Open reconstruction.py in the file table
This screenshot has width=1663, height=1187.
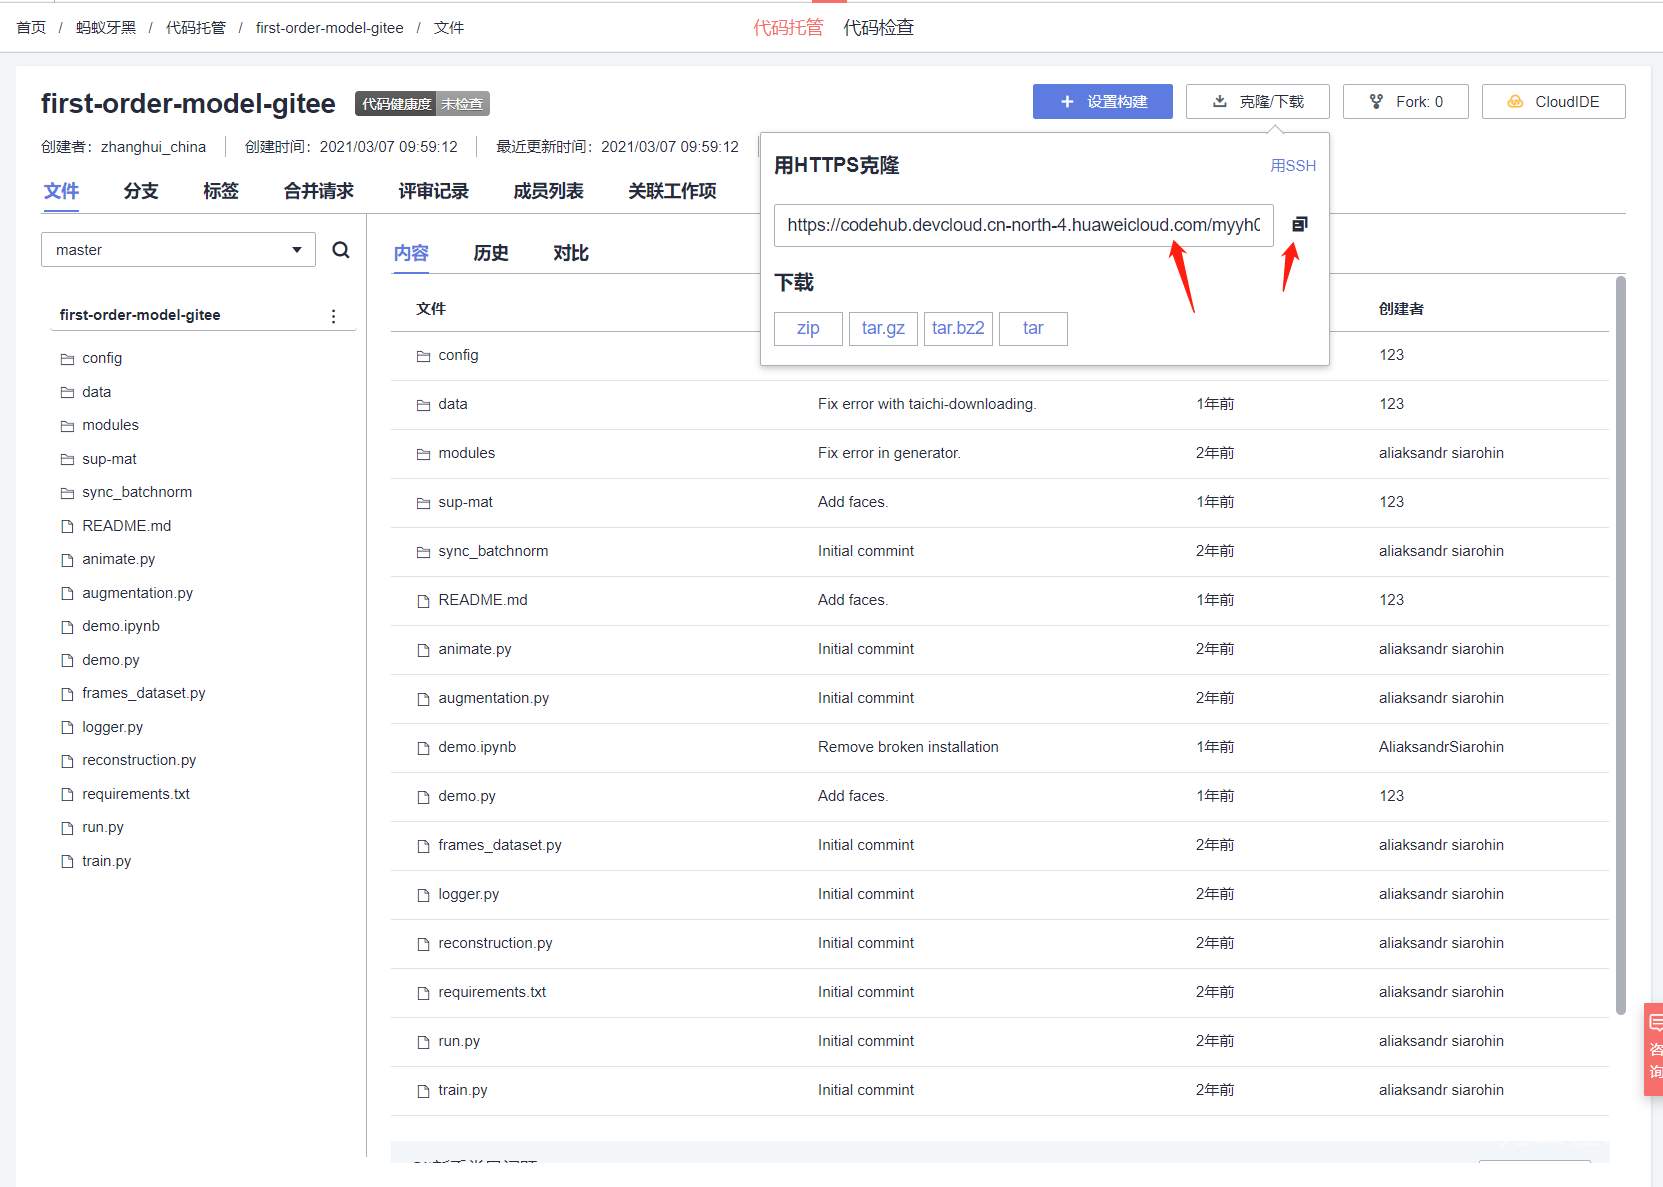[x=495, y=943]
